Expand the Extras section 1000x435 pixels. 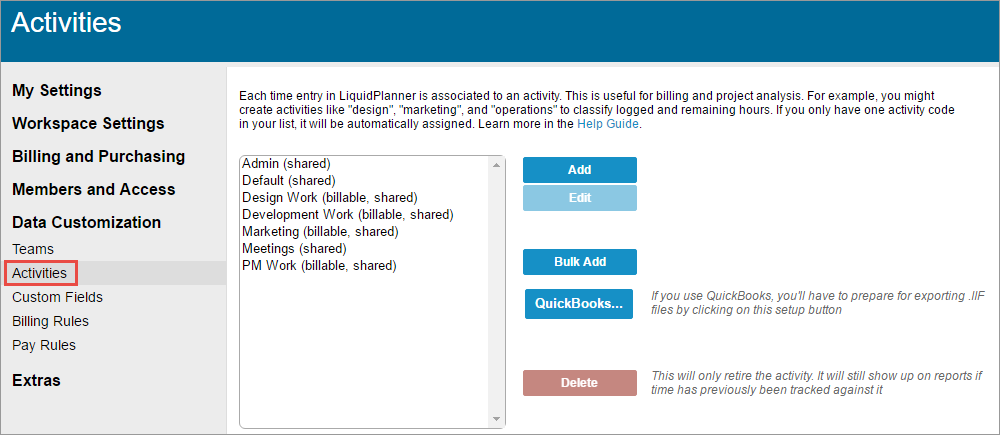(36, 380)
